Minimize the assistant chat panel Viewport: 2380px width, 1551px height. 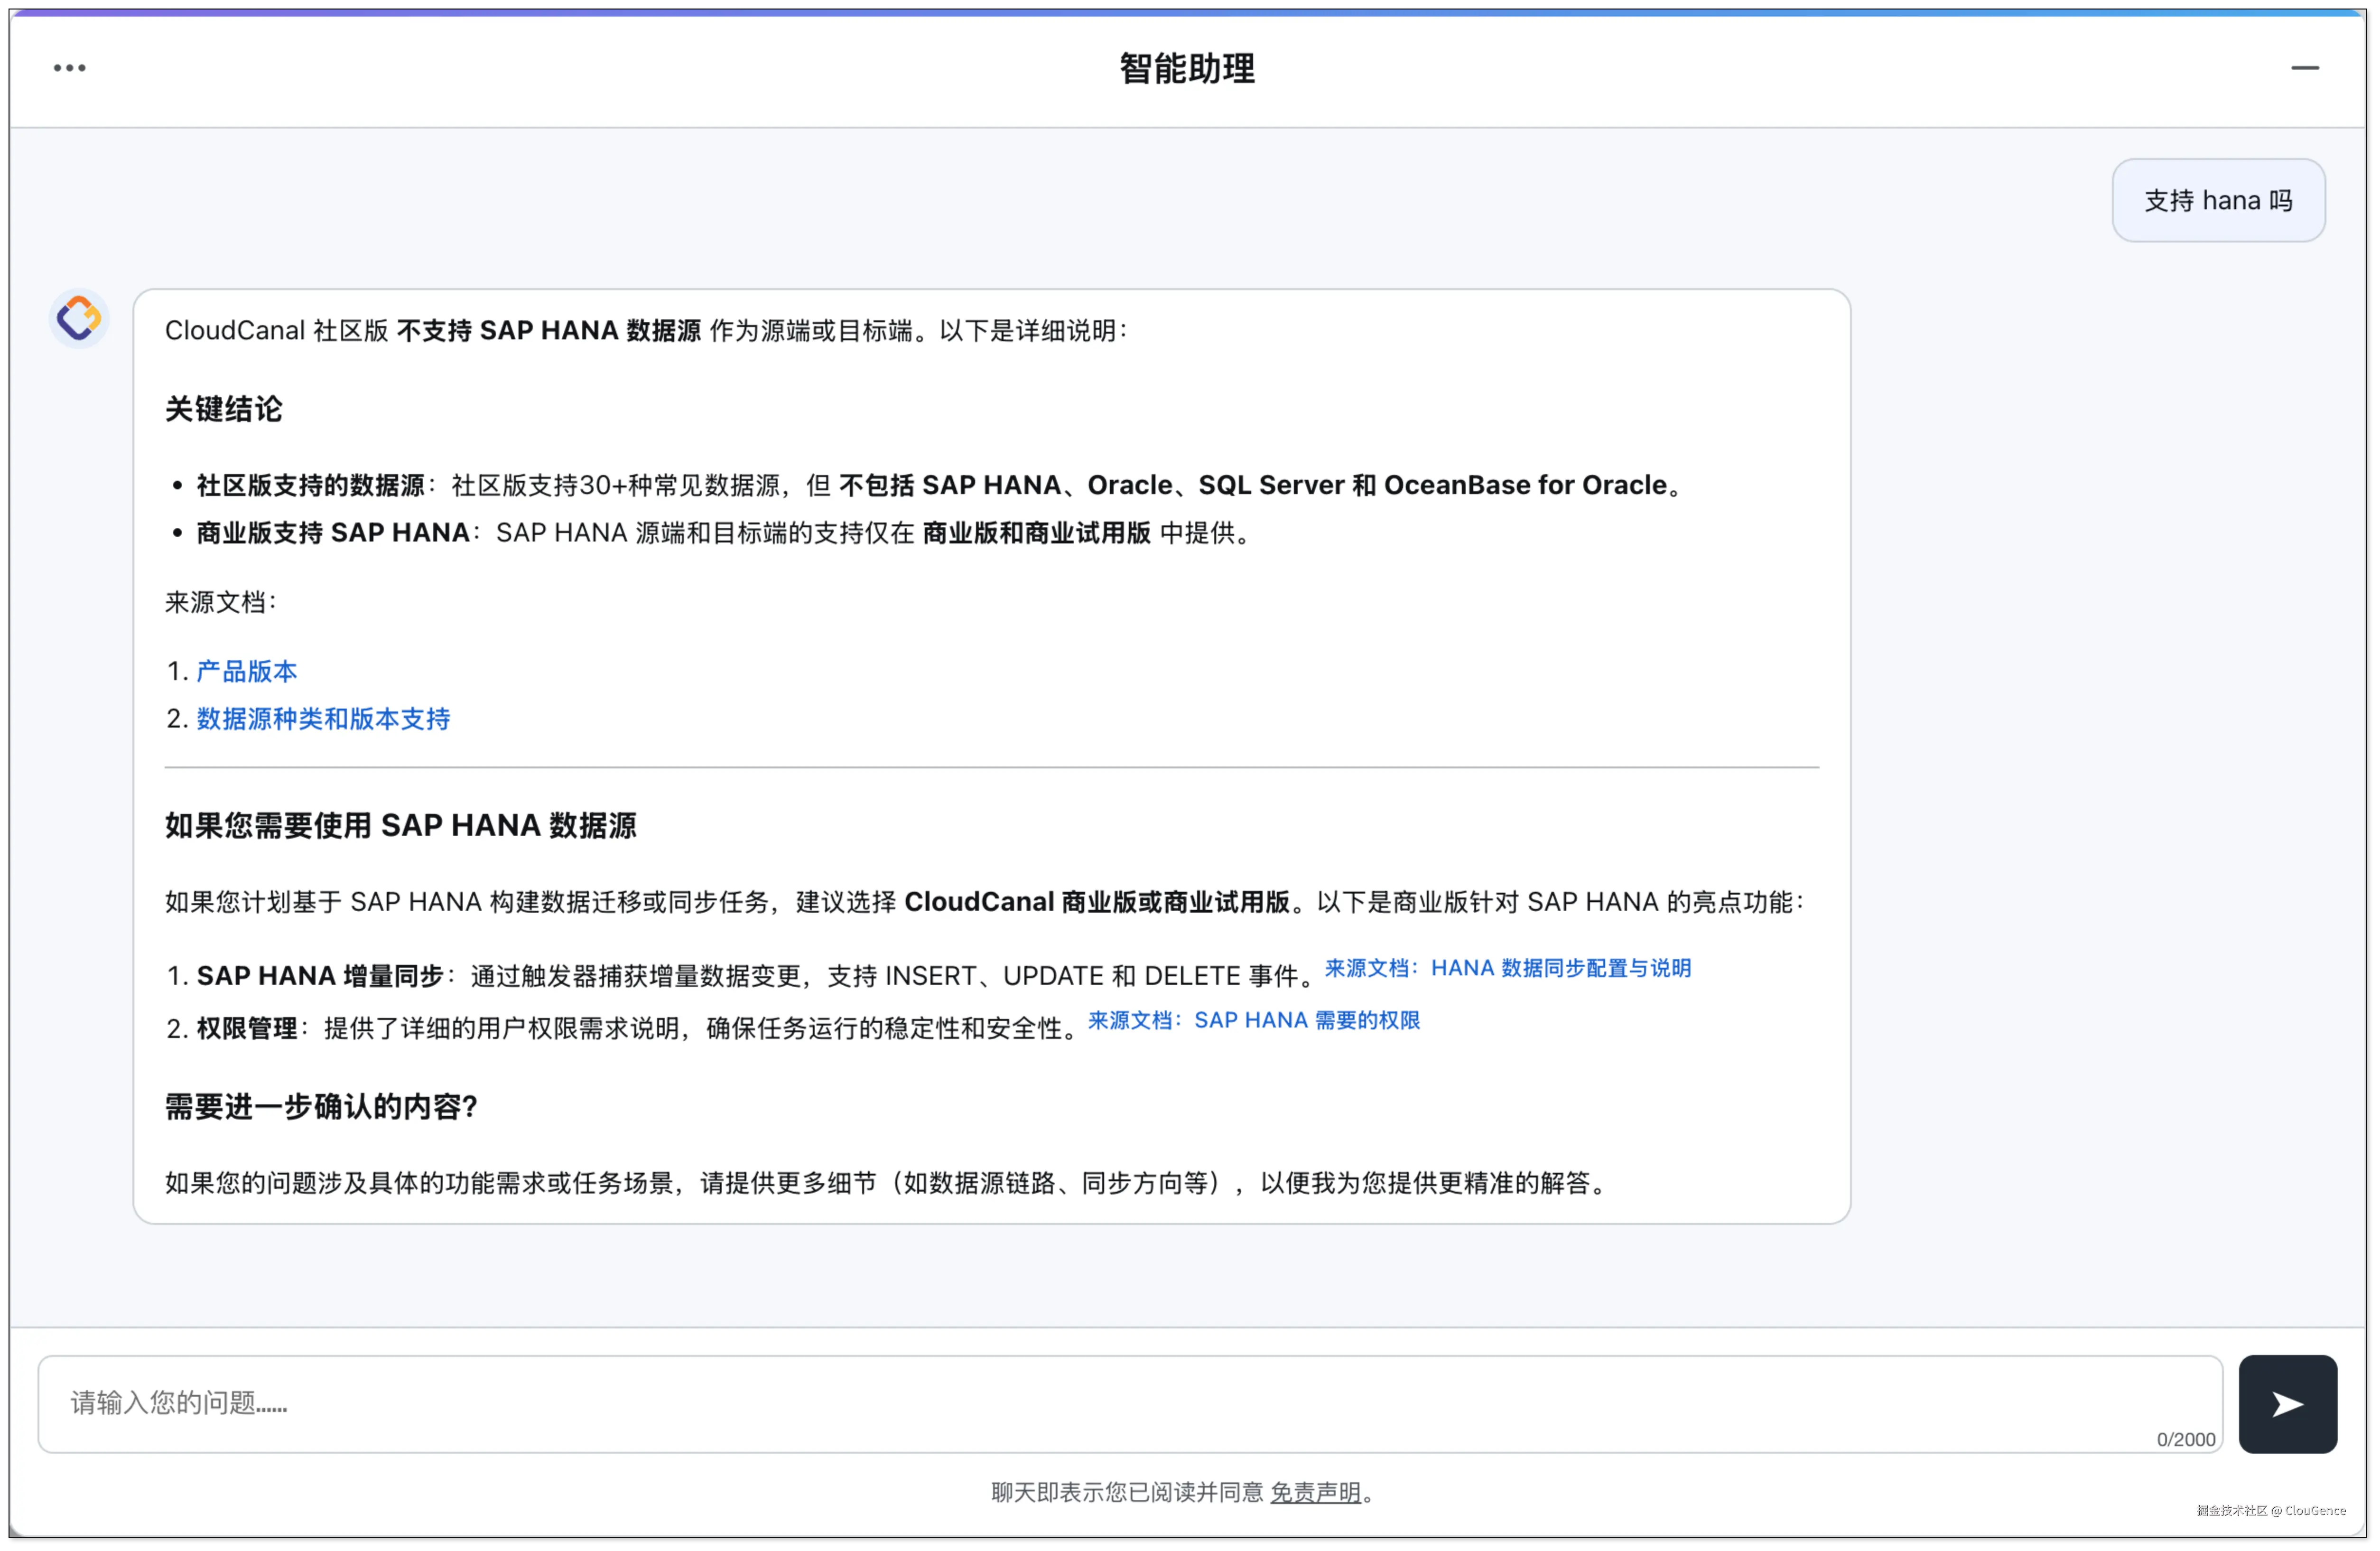[x=2304, y=68]
